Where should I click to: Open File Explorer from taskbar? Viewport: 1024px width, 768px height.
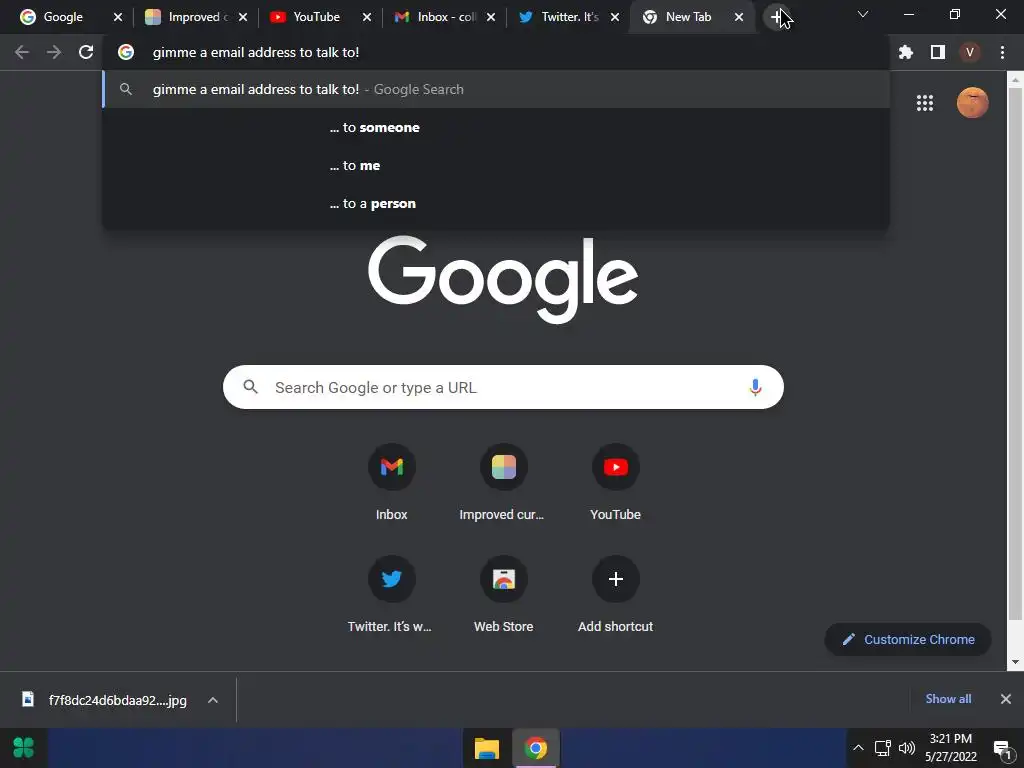click(487, 748)
